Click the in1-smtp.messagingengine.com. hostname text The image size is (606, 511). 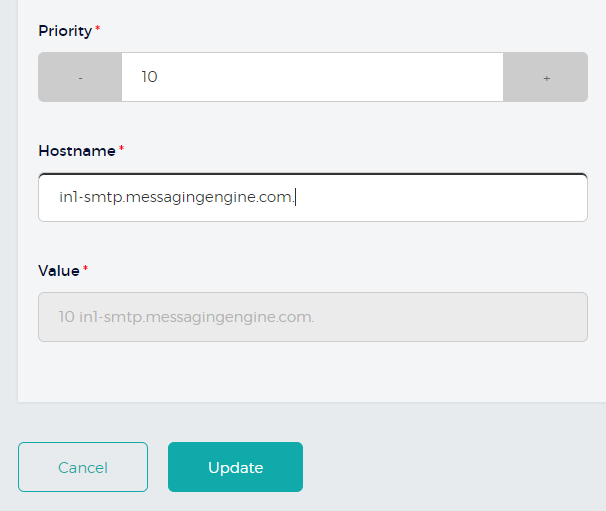click(x=177, y=198)
